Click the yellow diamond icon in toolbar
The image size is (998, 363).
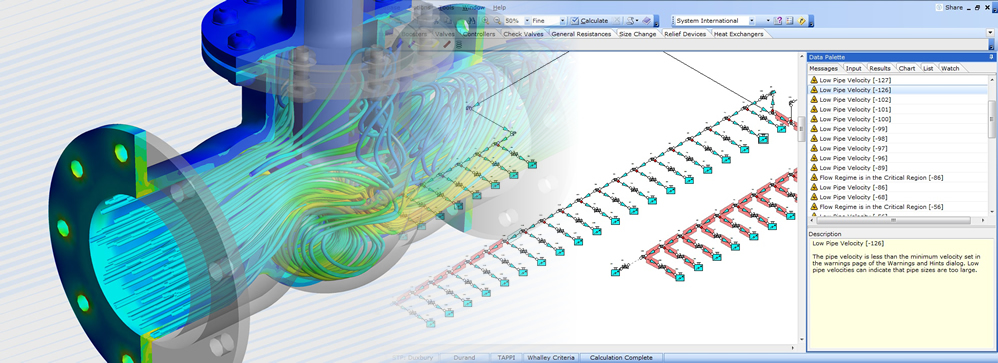point(802,20)
